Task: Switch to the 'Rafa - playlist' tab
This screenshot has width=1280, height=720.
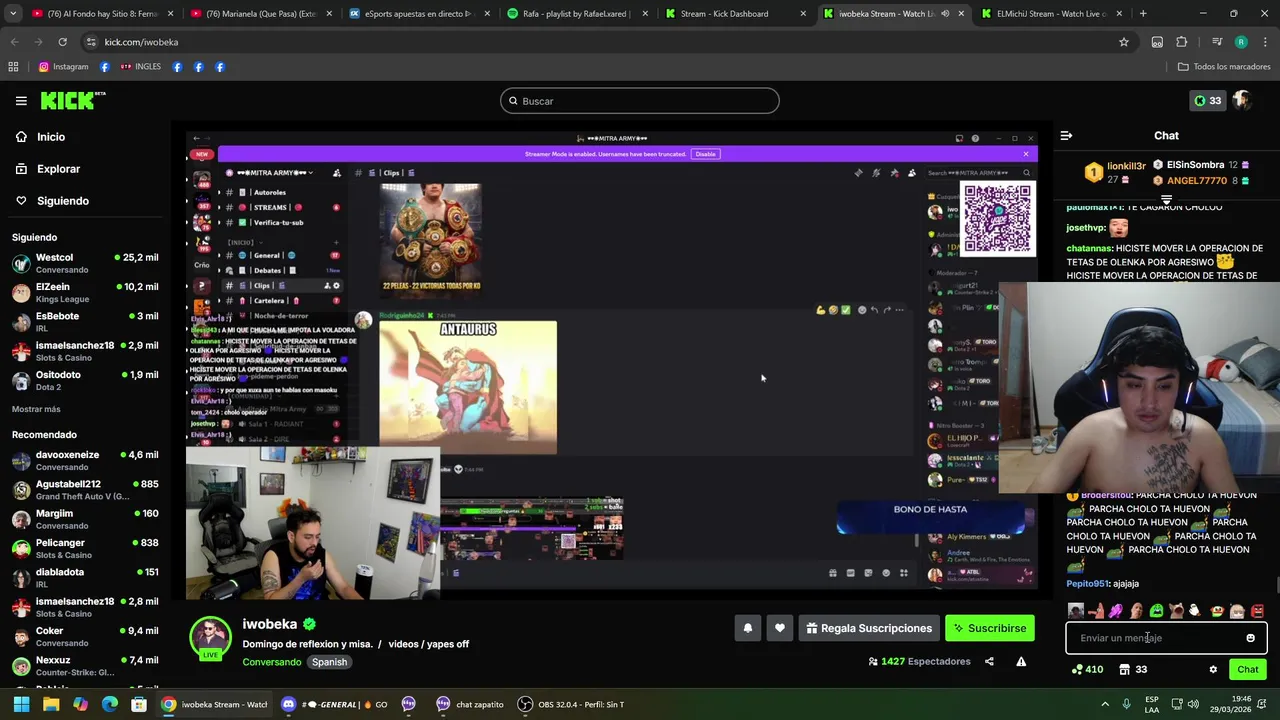Action: pos(576,14)
